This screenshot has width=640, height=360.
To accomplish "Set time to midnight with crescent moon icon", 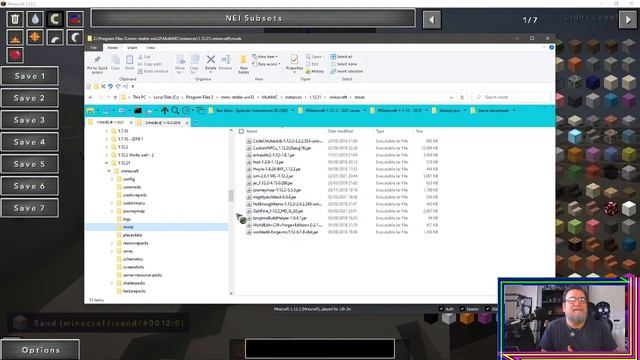I will click(75, 38).
